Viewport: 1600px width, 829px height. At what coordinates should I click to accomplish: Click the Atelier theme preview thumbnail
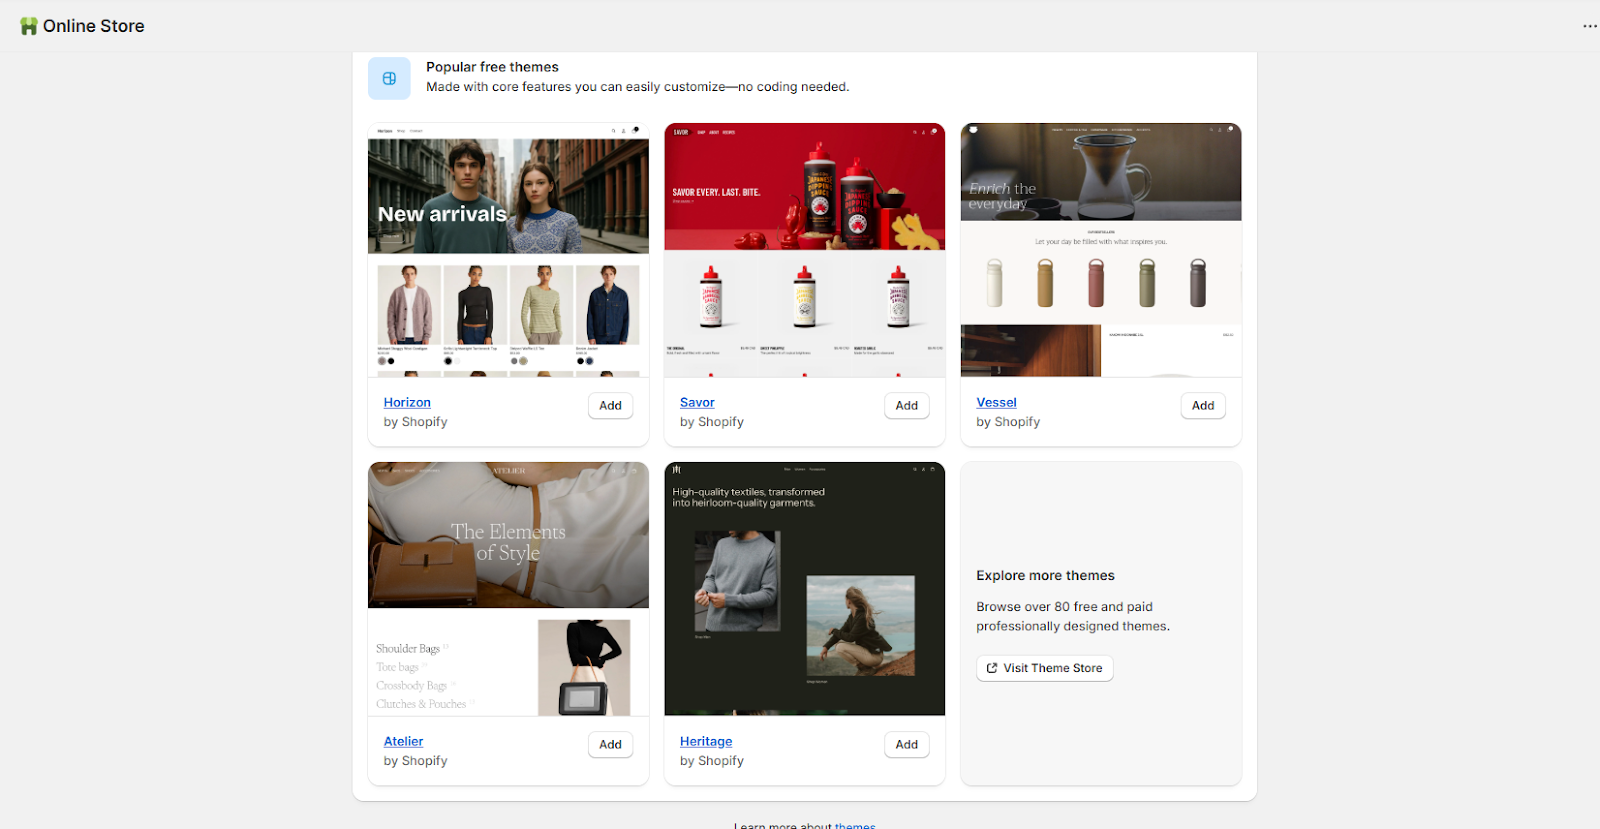[x=508, y=589]
